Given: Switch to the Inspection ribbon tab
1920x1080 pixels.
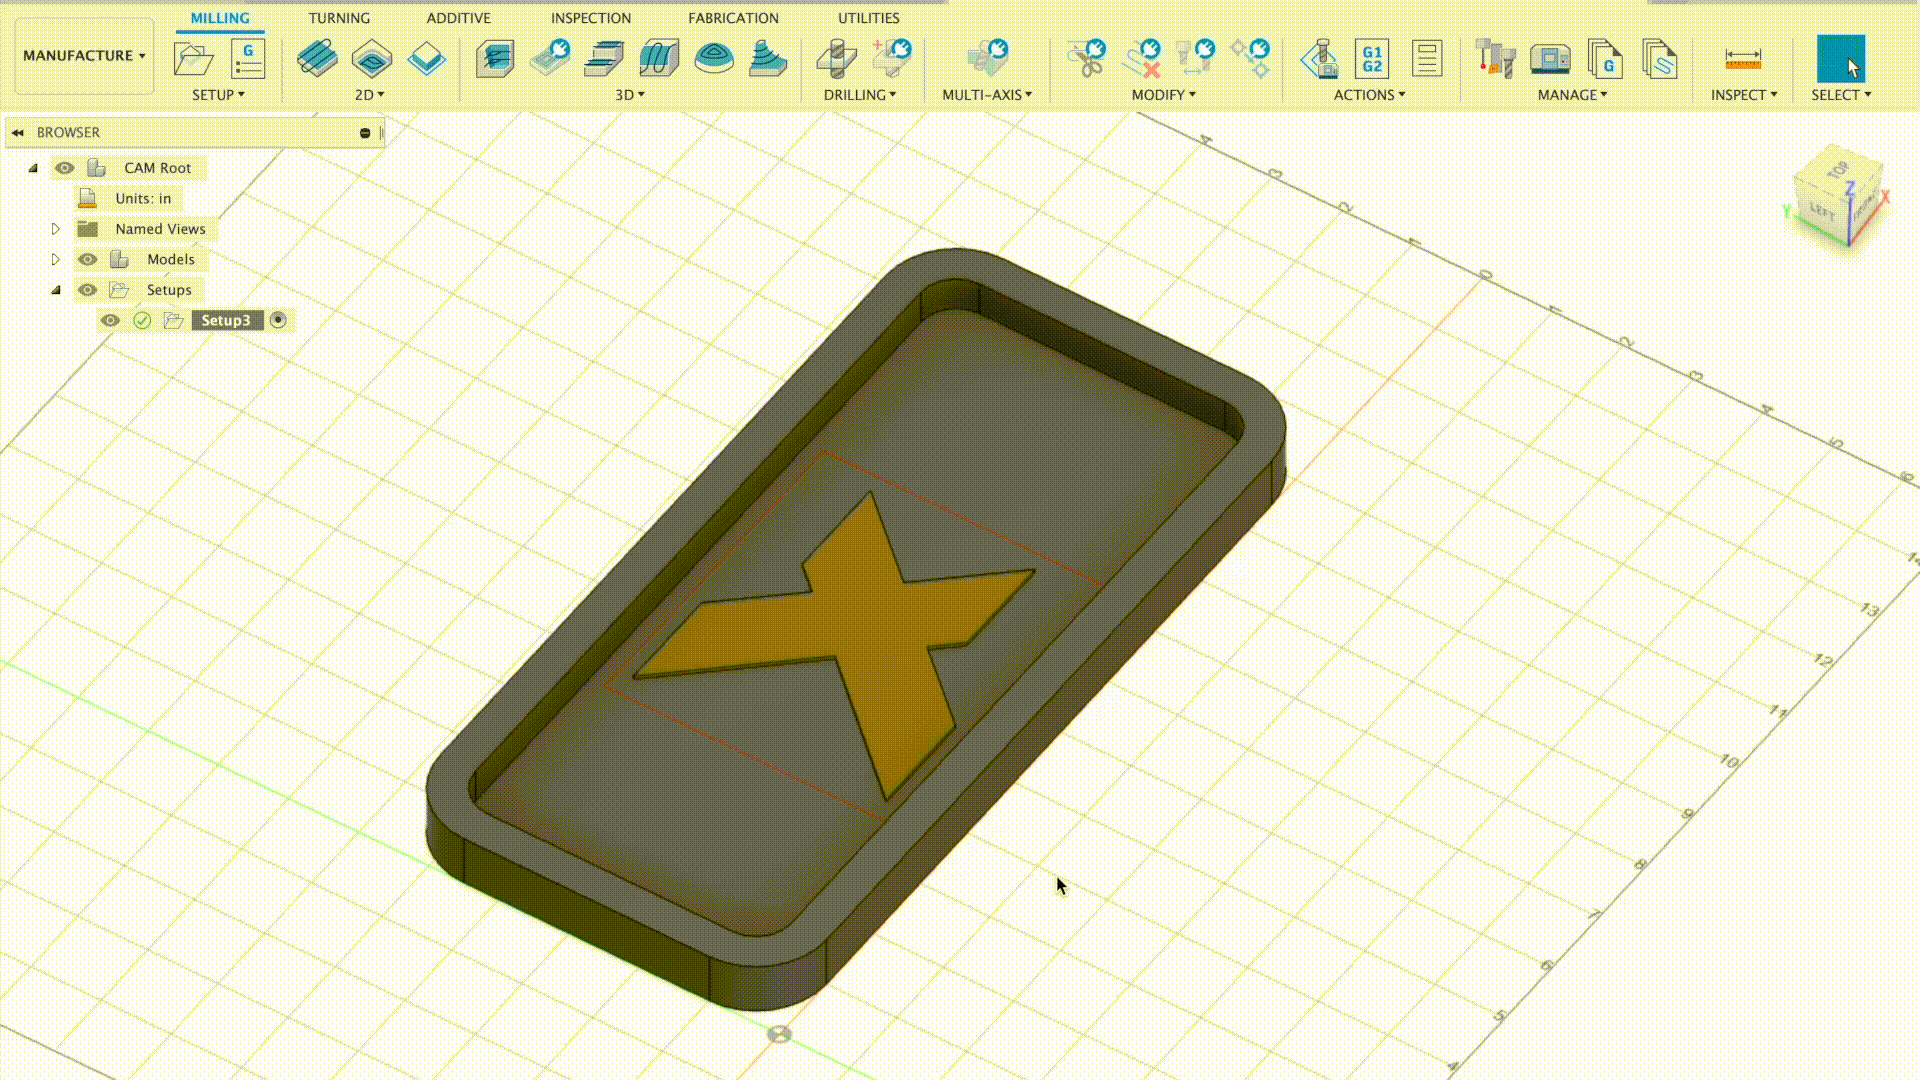Looking at the screenshot, I should click(591, 17).
